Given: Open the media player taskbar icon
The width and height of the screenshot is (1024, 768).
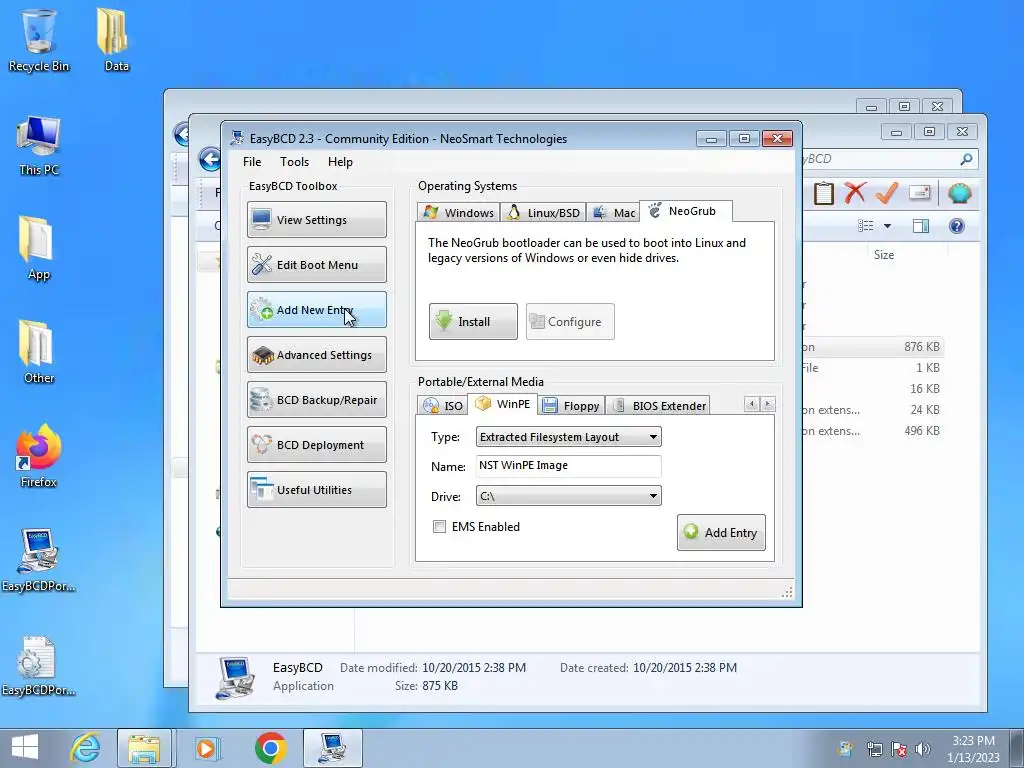Looking at the screenshot, I should [206, 748].
